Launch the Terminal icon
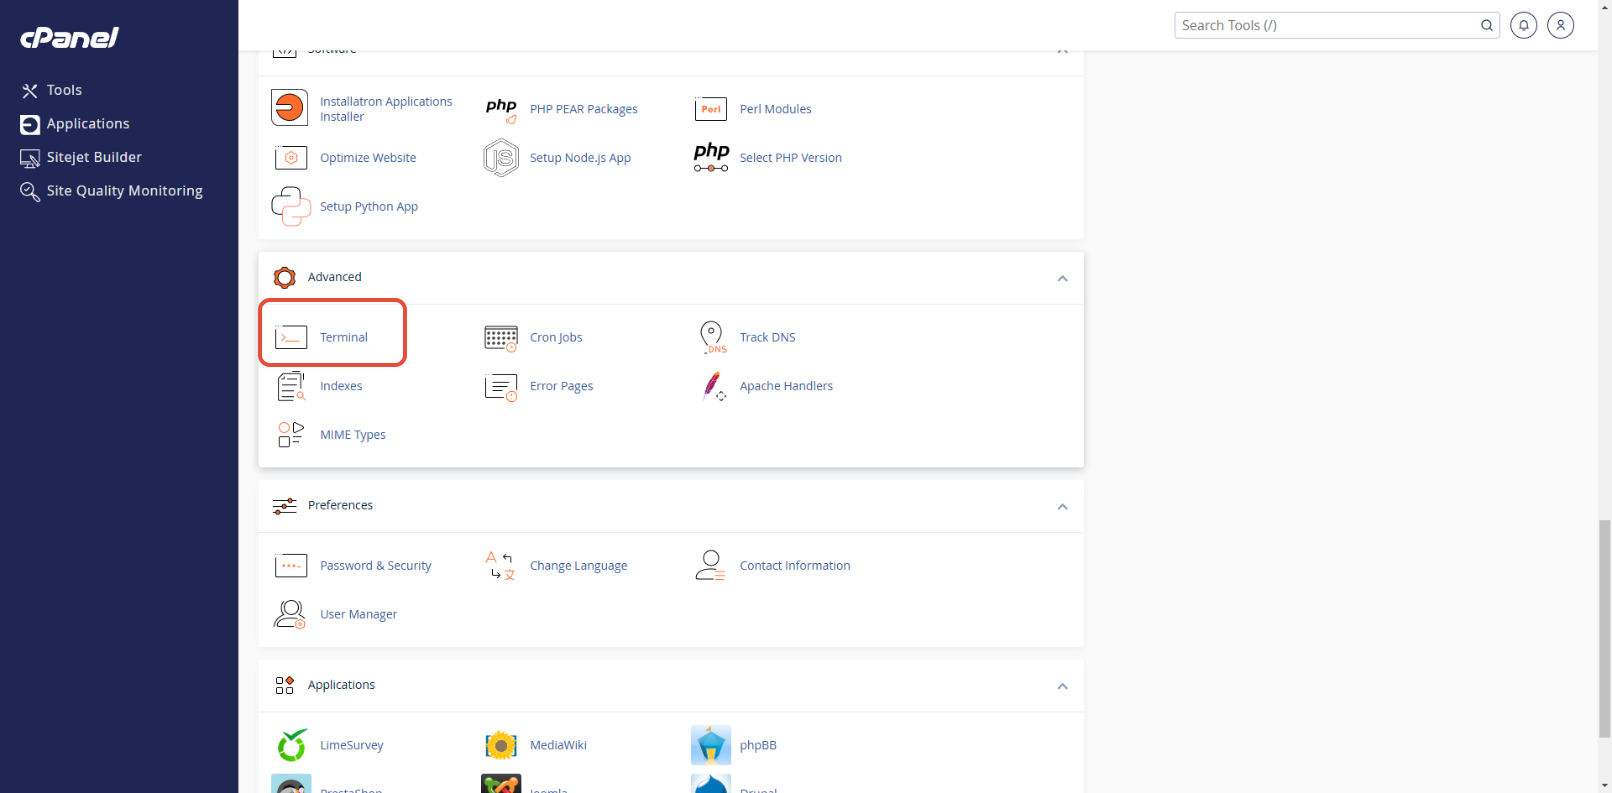The image size is (1612, 793). point(291,337)
